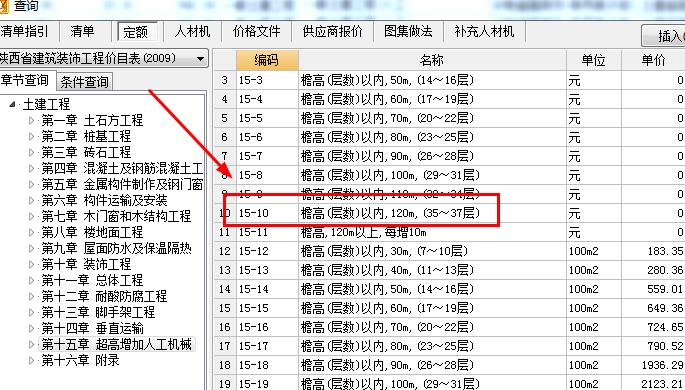Click the query window app icon
Screen dimensions: 685x390
click(3, 6)
